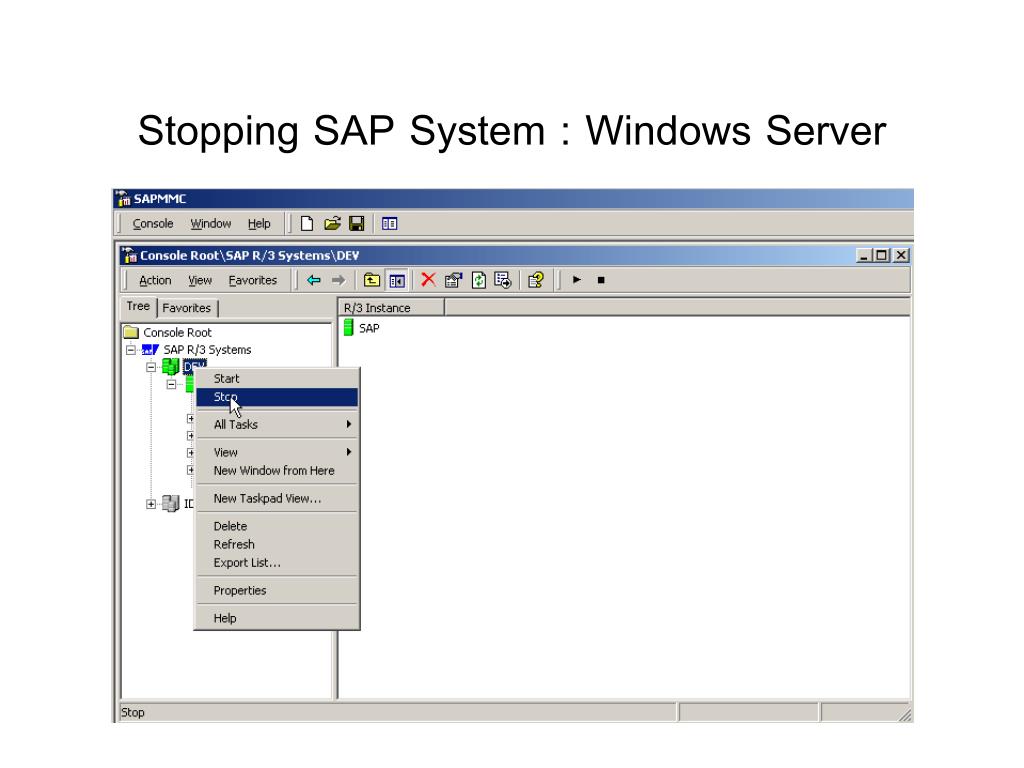This screenshot has width=1024, height=768.
Task: Select the SAP entry text in the list
Action: click(369, 328)
